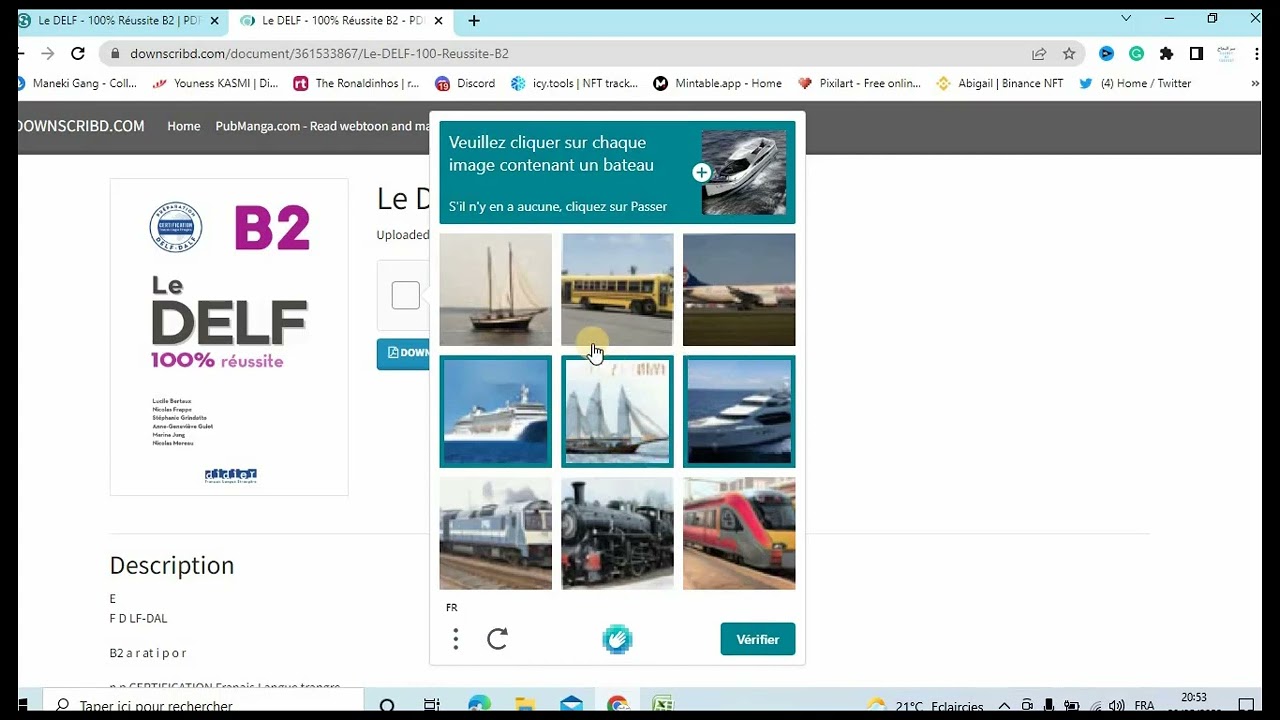Image resolution: width=1280 pixels, height=720 pixels.
Task: Open Task View on the taskbar
Action: [x=432, y=706]
